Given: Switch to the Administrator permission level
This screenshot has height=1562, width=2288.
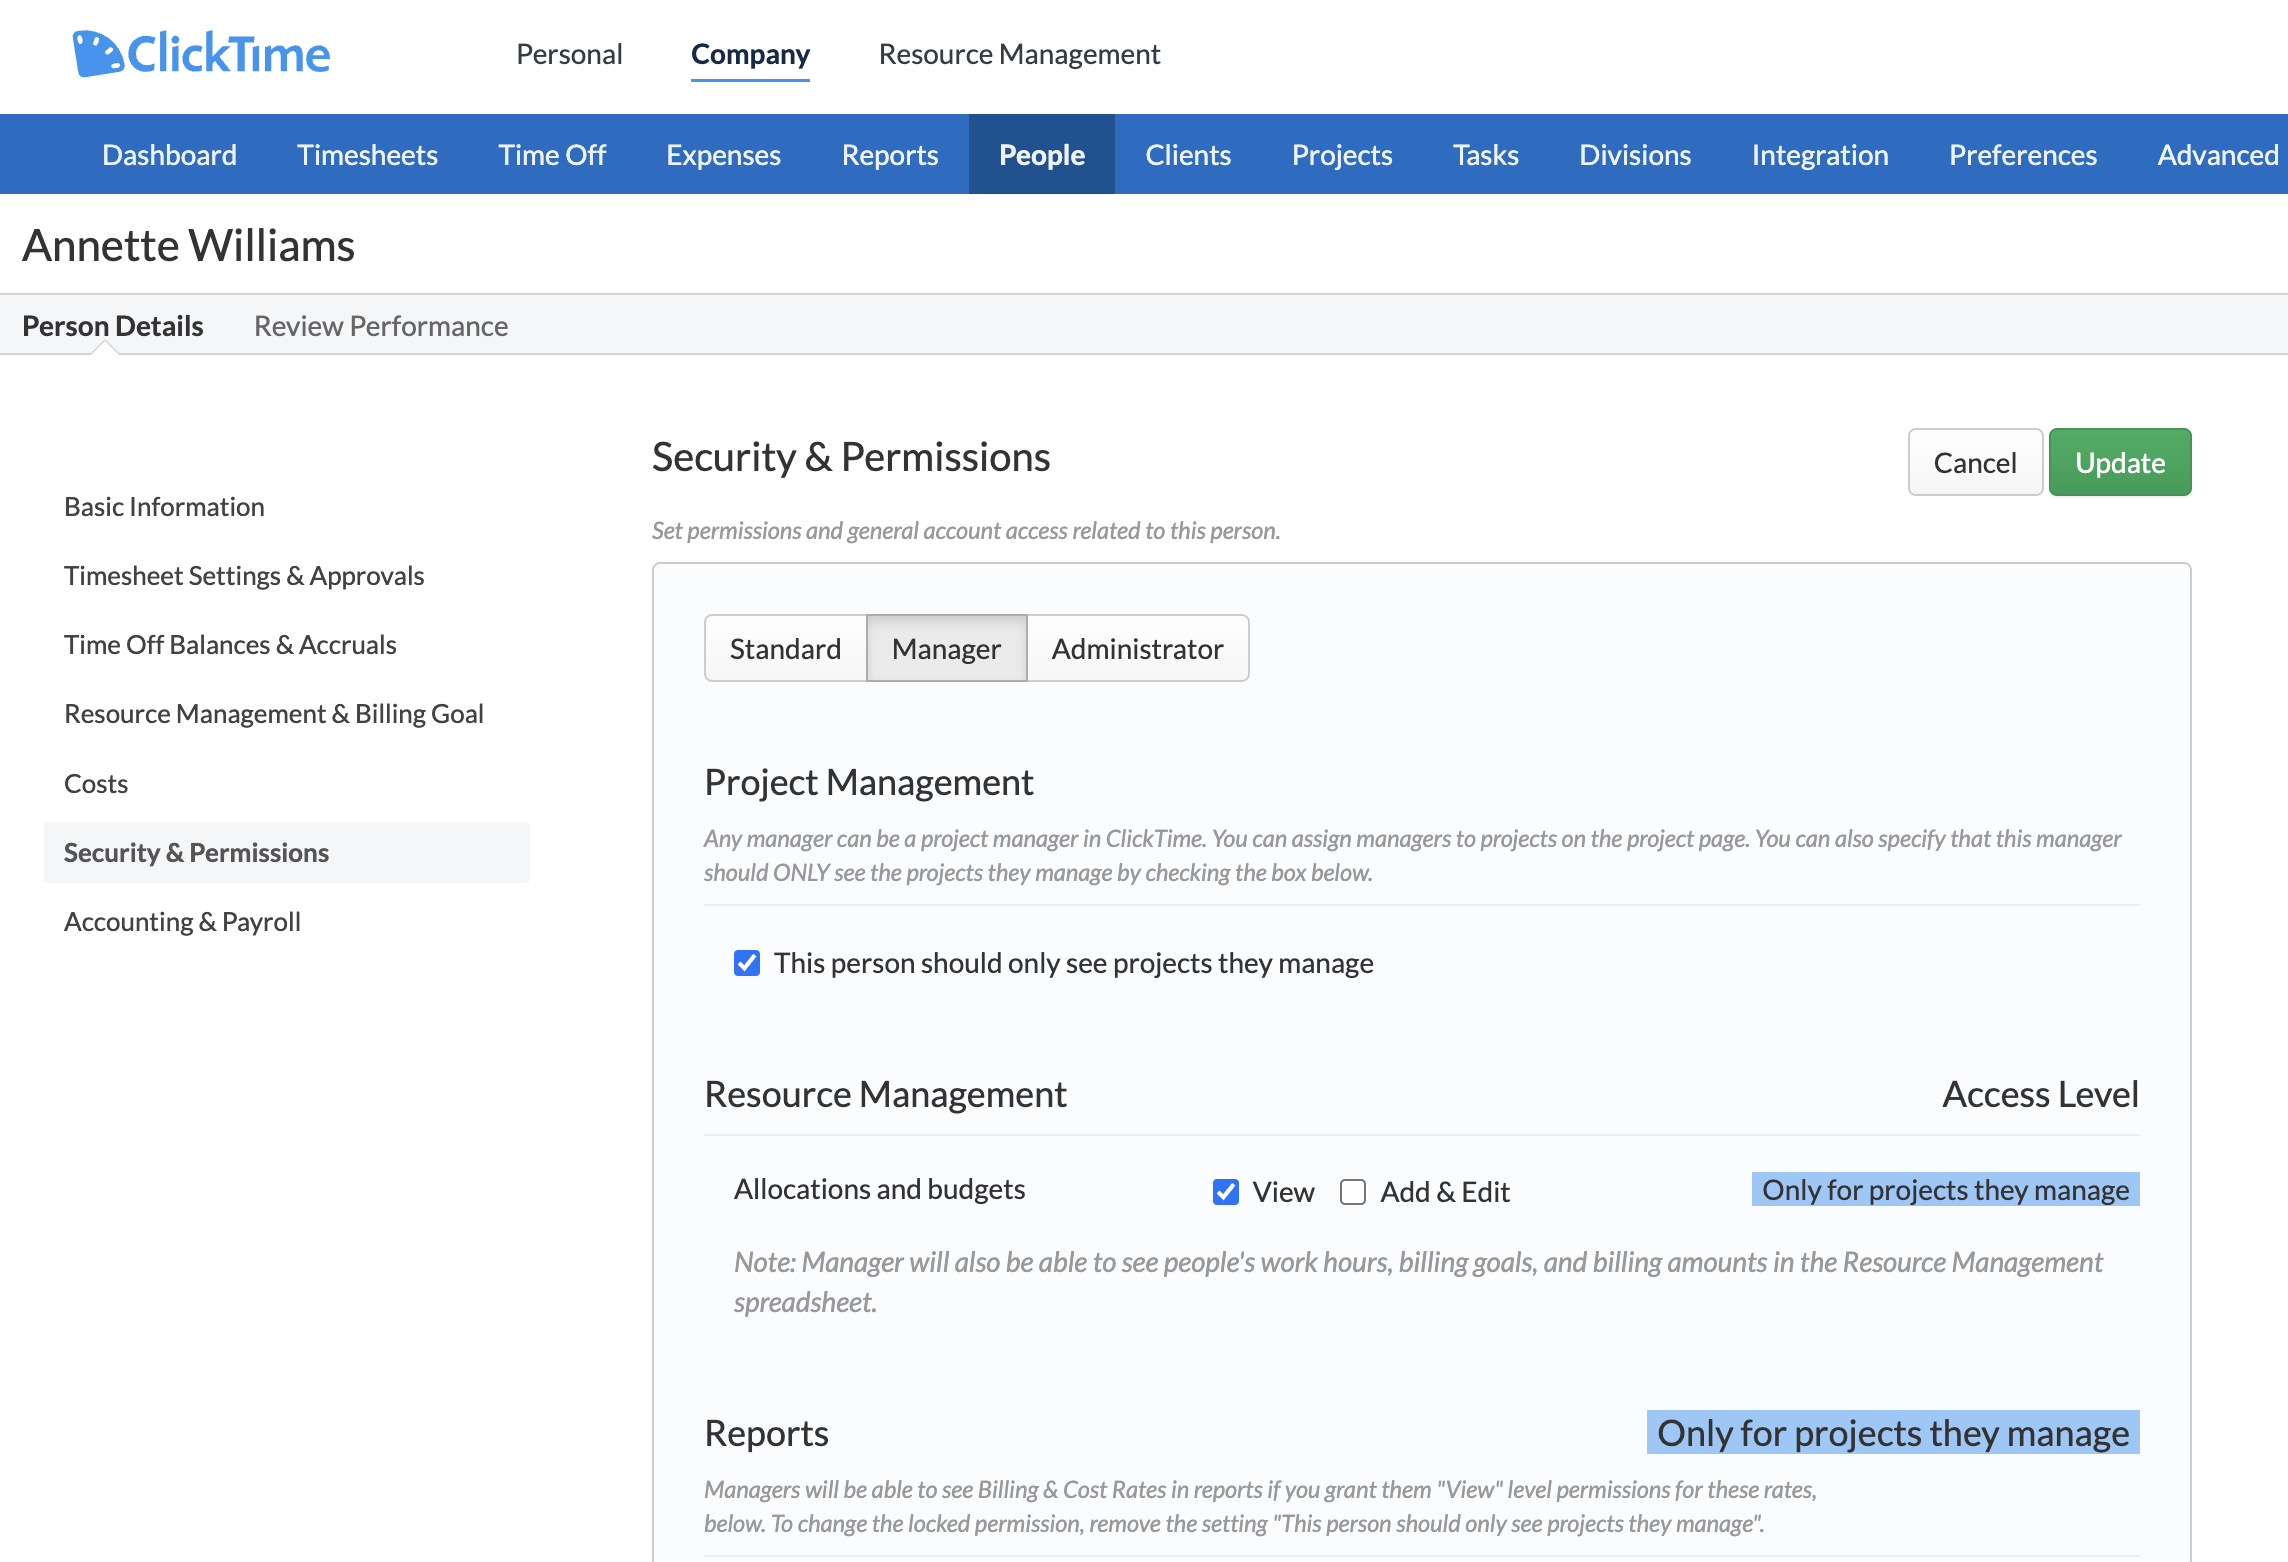Looking at the screenshot, I should click(1137, 648).
